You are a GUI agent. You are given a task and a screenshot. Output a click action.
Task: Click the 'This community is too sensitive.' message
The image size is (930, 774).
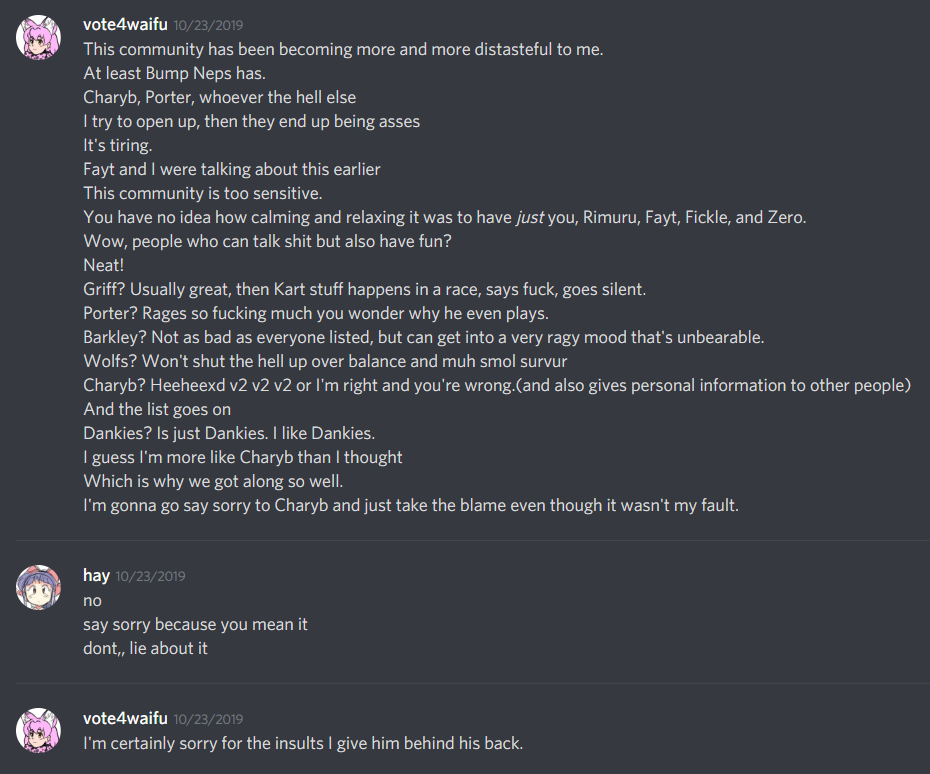(202, 193)
